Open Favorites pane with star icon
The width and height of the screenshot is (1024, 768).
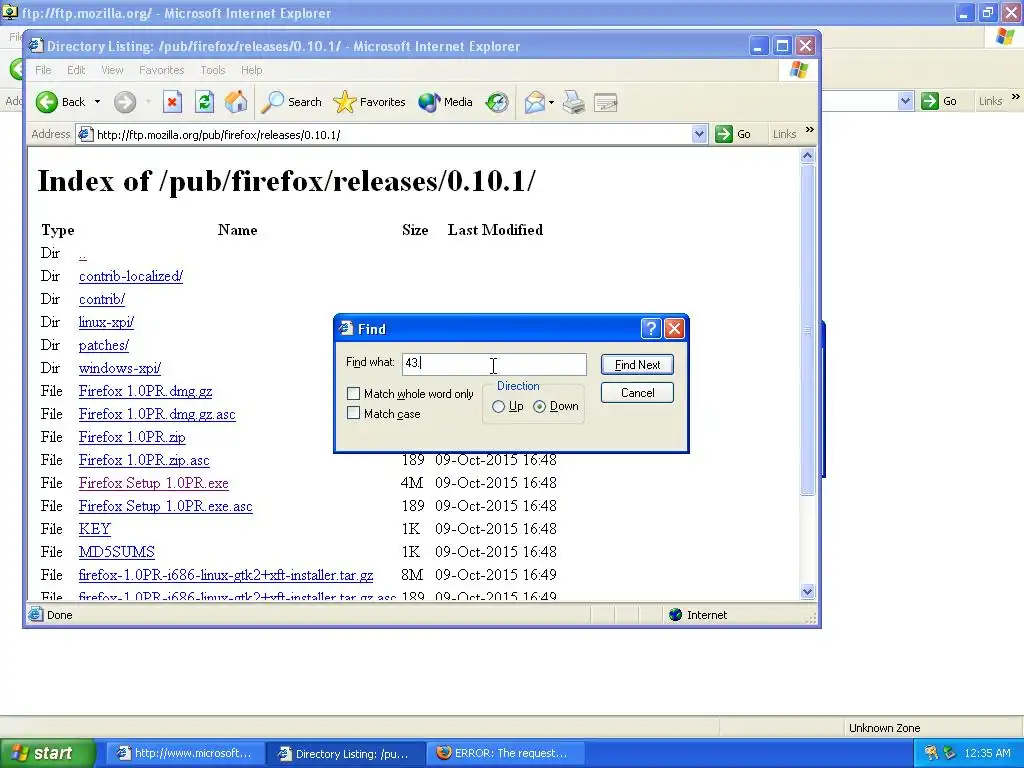[x=370, y=102]
